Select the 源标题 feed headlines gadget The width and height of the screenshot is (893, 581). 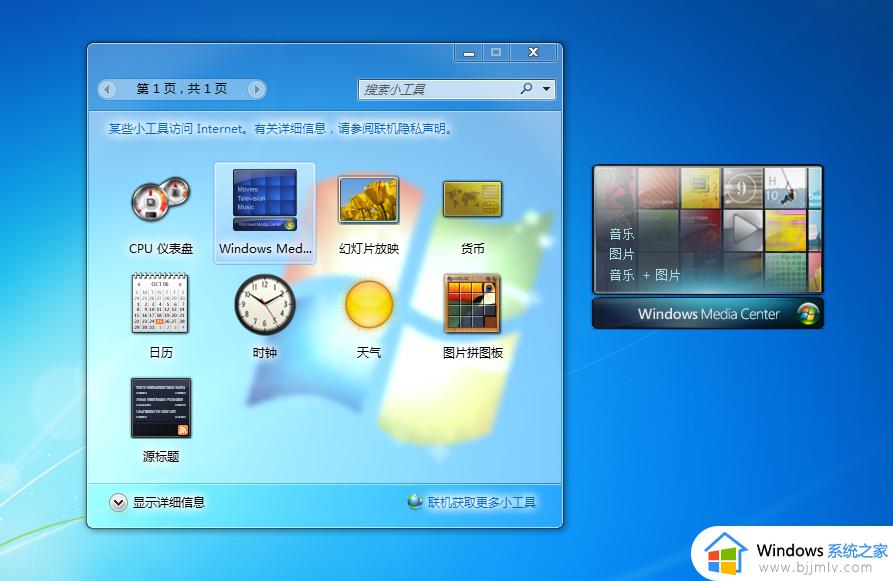161,408
